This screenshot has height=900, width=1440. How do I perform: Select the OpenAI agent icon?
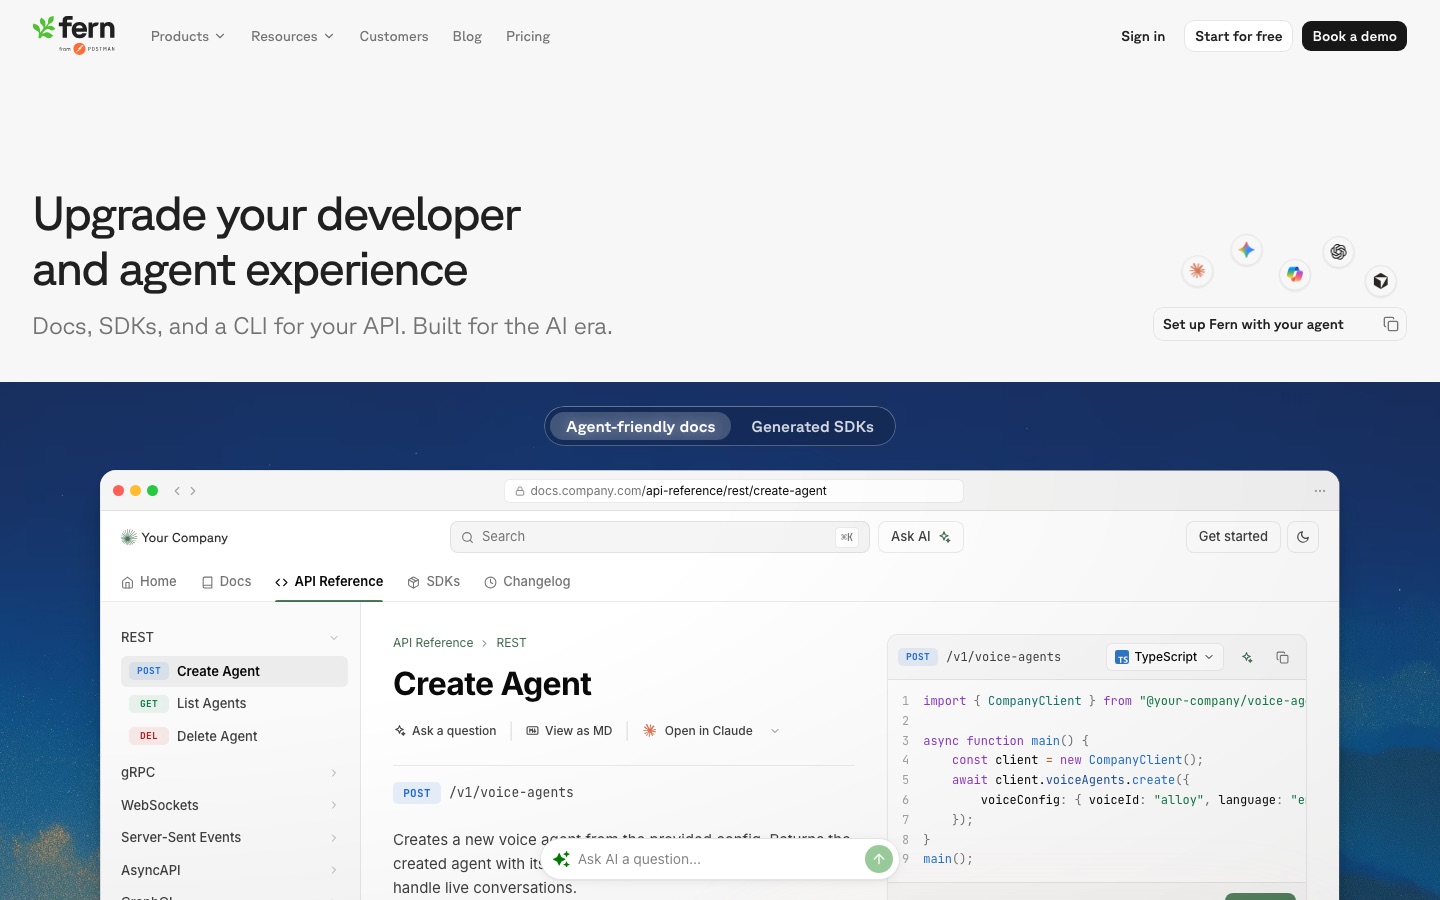click(x=1338, y=252)
